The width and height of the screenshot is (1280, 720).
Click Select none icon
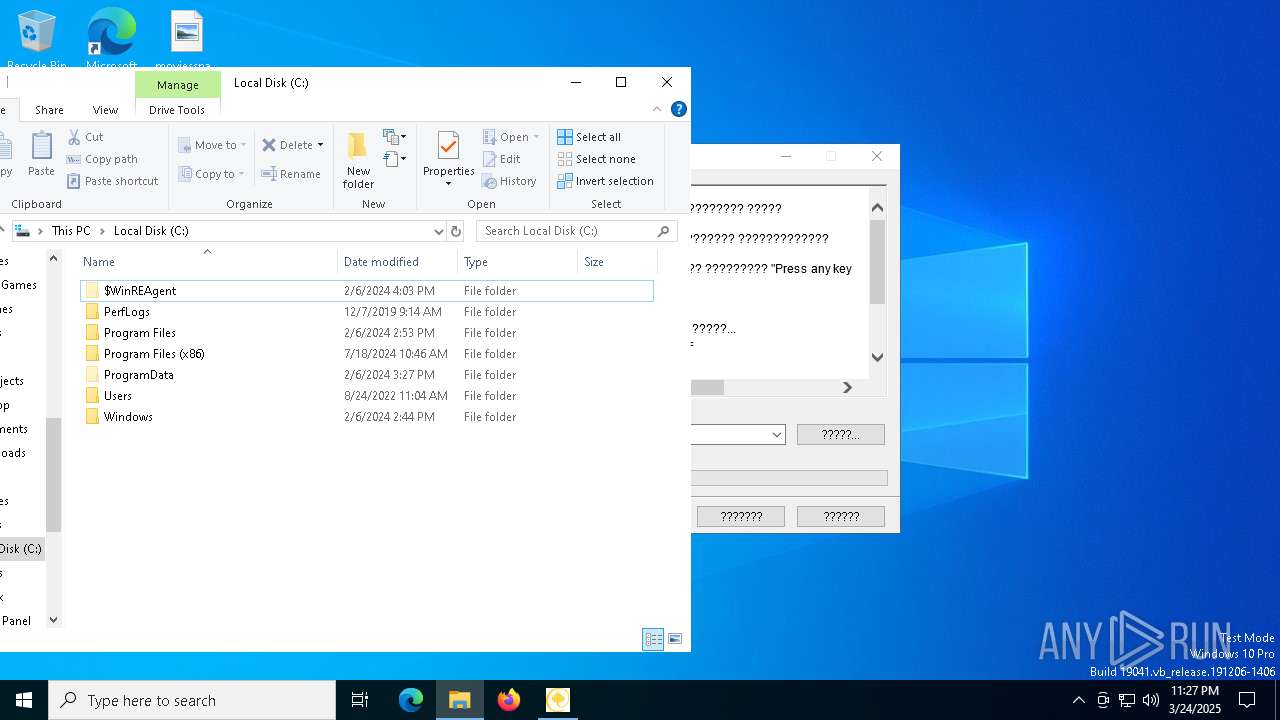click(565, 159)
